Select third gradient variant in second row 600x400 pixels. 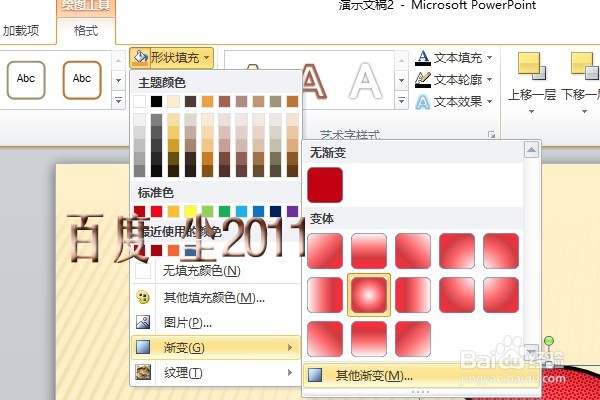[413, 295]
